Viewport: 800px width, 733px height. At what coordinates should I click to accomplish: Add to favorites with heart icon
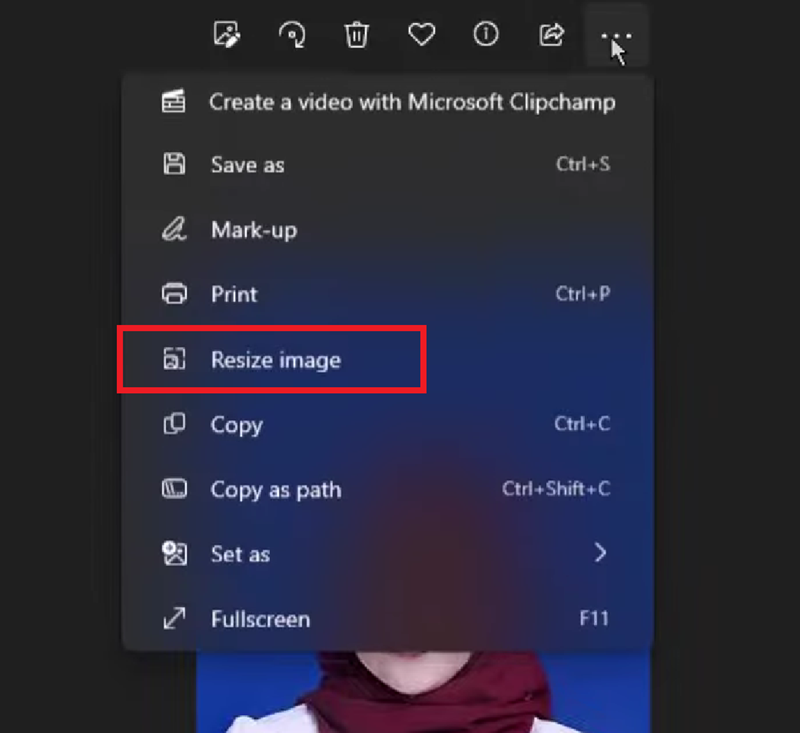click(x=421, y=35)
